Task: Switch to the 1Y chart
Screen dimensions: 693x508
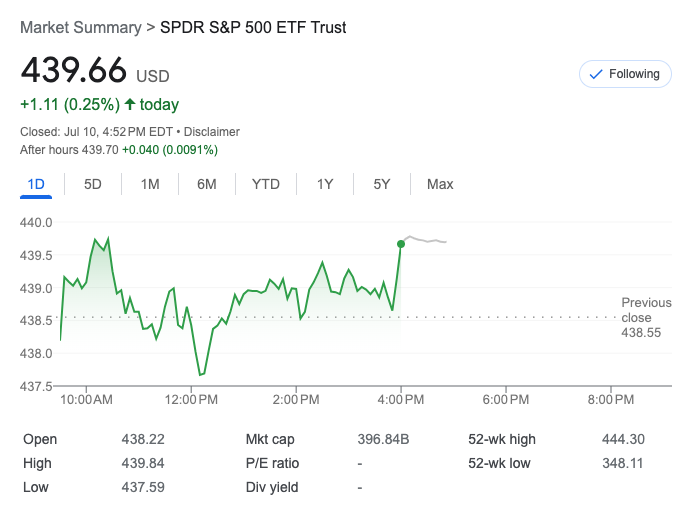Action: coord(325,184)
